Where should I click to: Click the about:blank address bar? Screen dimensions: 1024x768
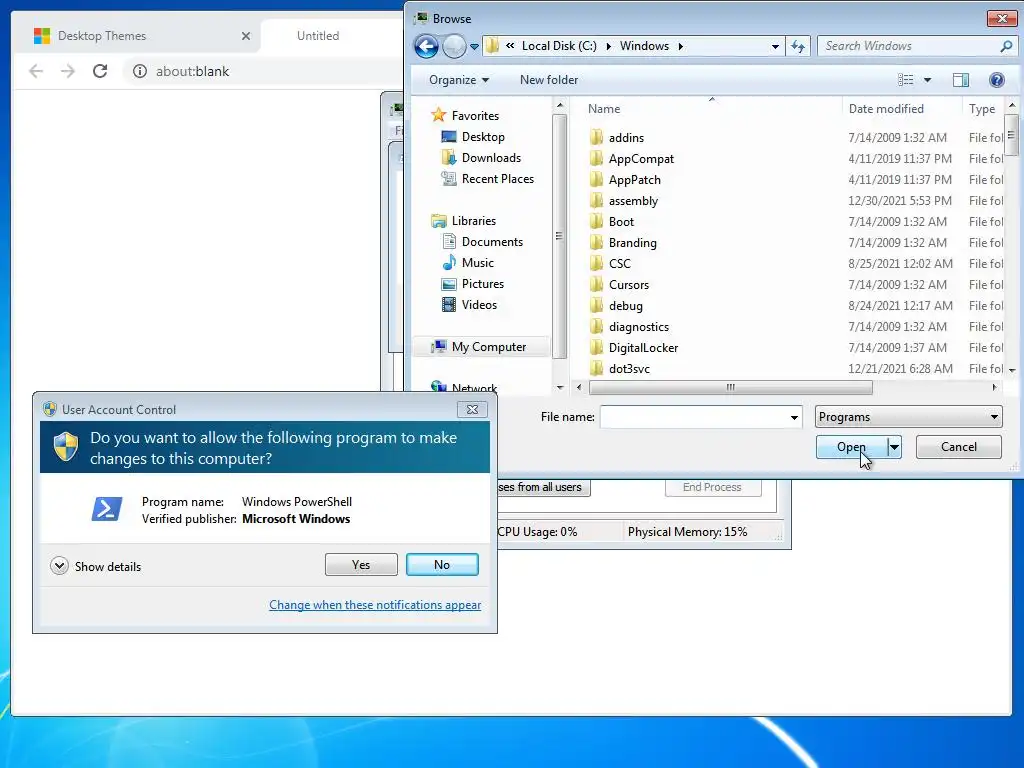point(192,71)
